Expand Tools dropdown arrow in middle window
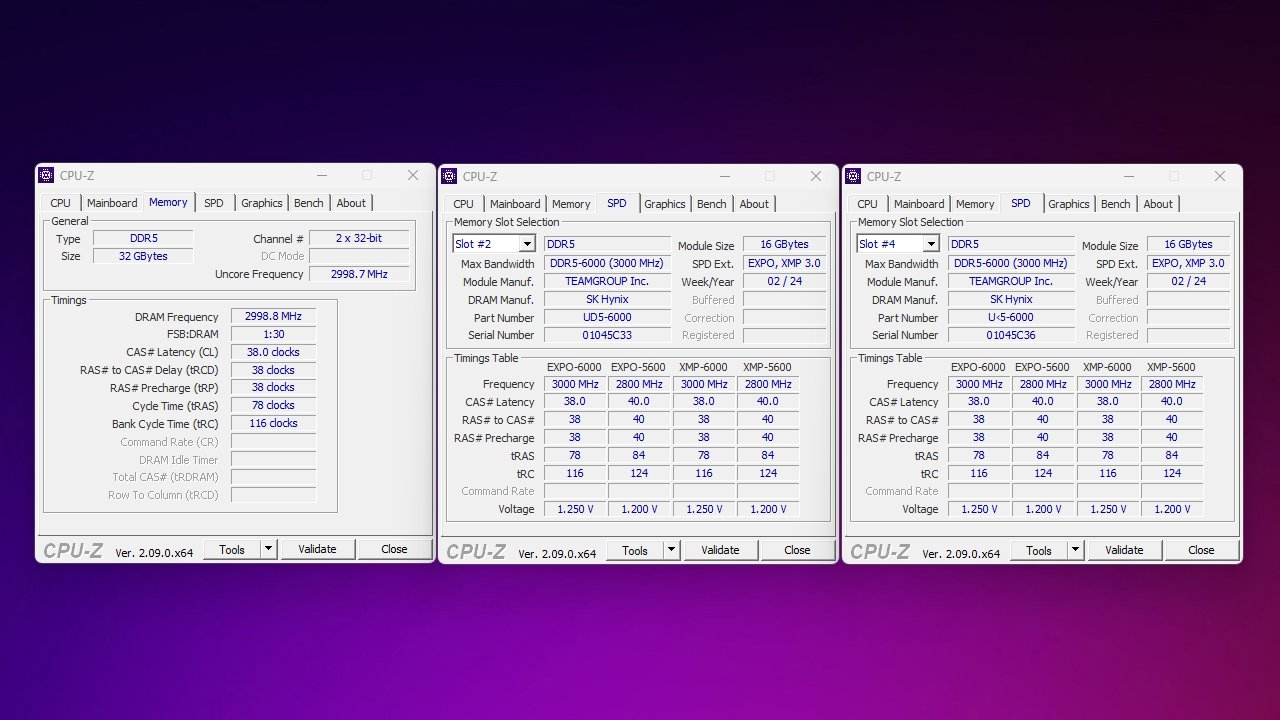 [671, 550]
